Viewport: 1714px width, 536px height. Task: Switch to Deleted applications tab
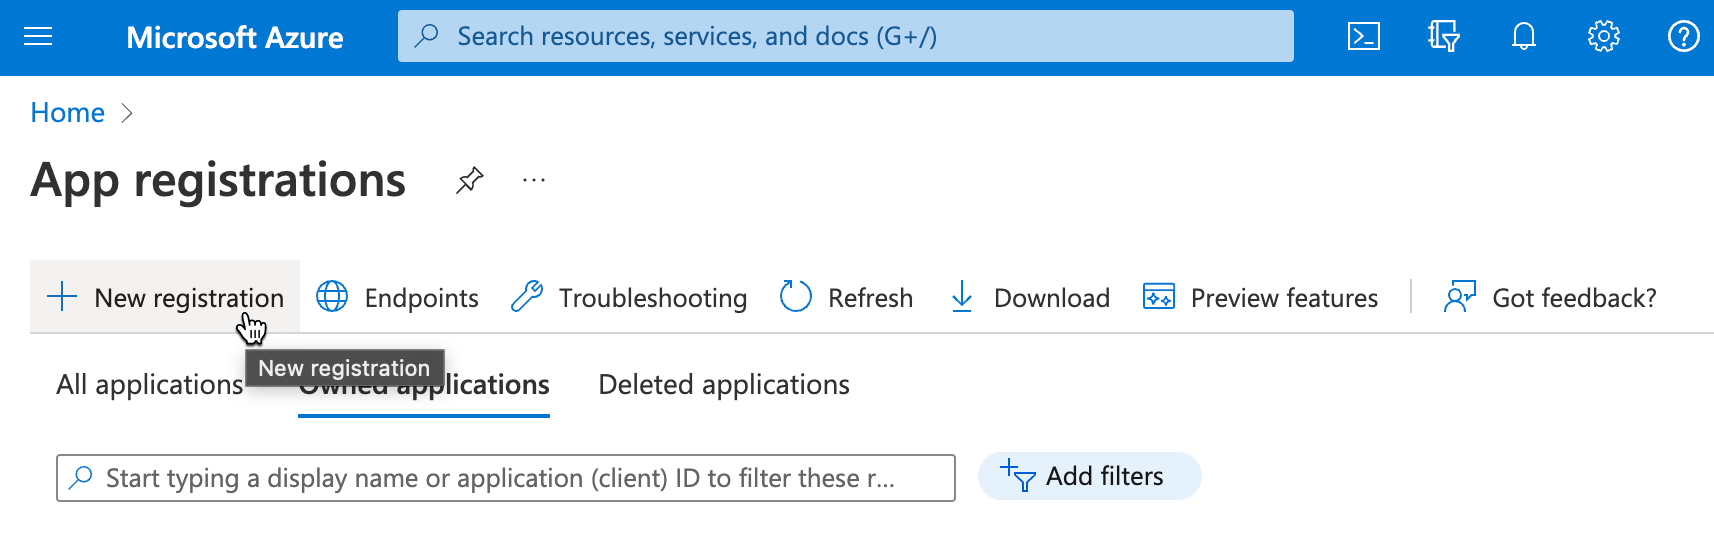point(724,385)
